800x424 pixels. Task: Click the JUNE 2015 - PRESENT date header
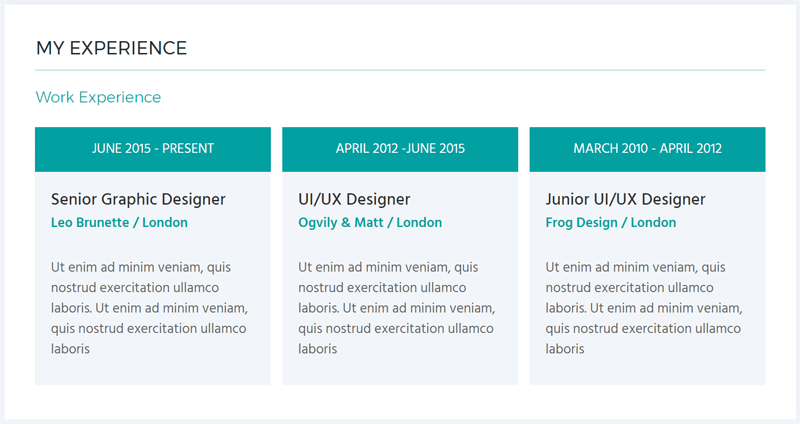(153, 148)
